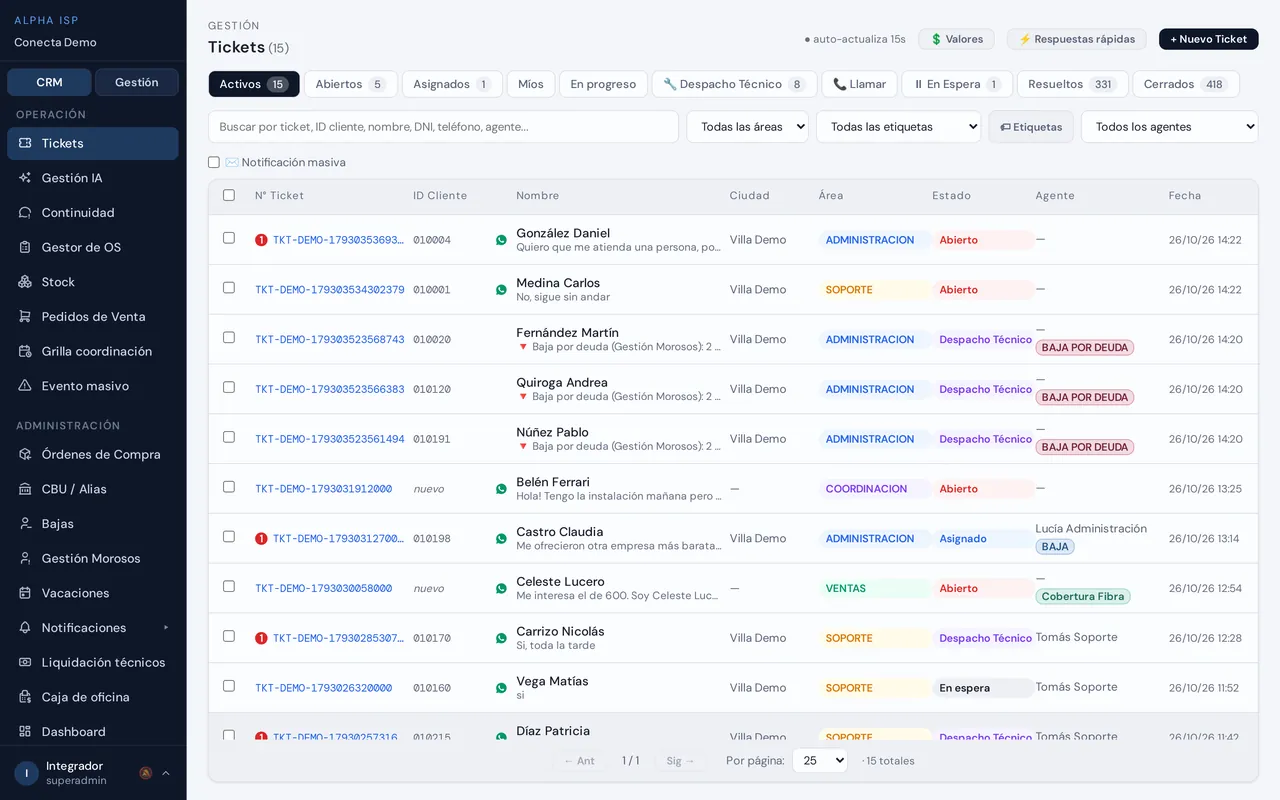Screen dimensions: 1280x800
Task: Expand the Por página 25 selector
Action: (x=820, y=761)
